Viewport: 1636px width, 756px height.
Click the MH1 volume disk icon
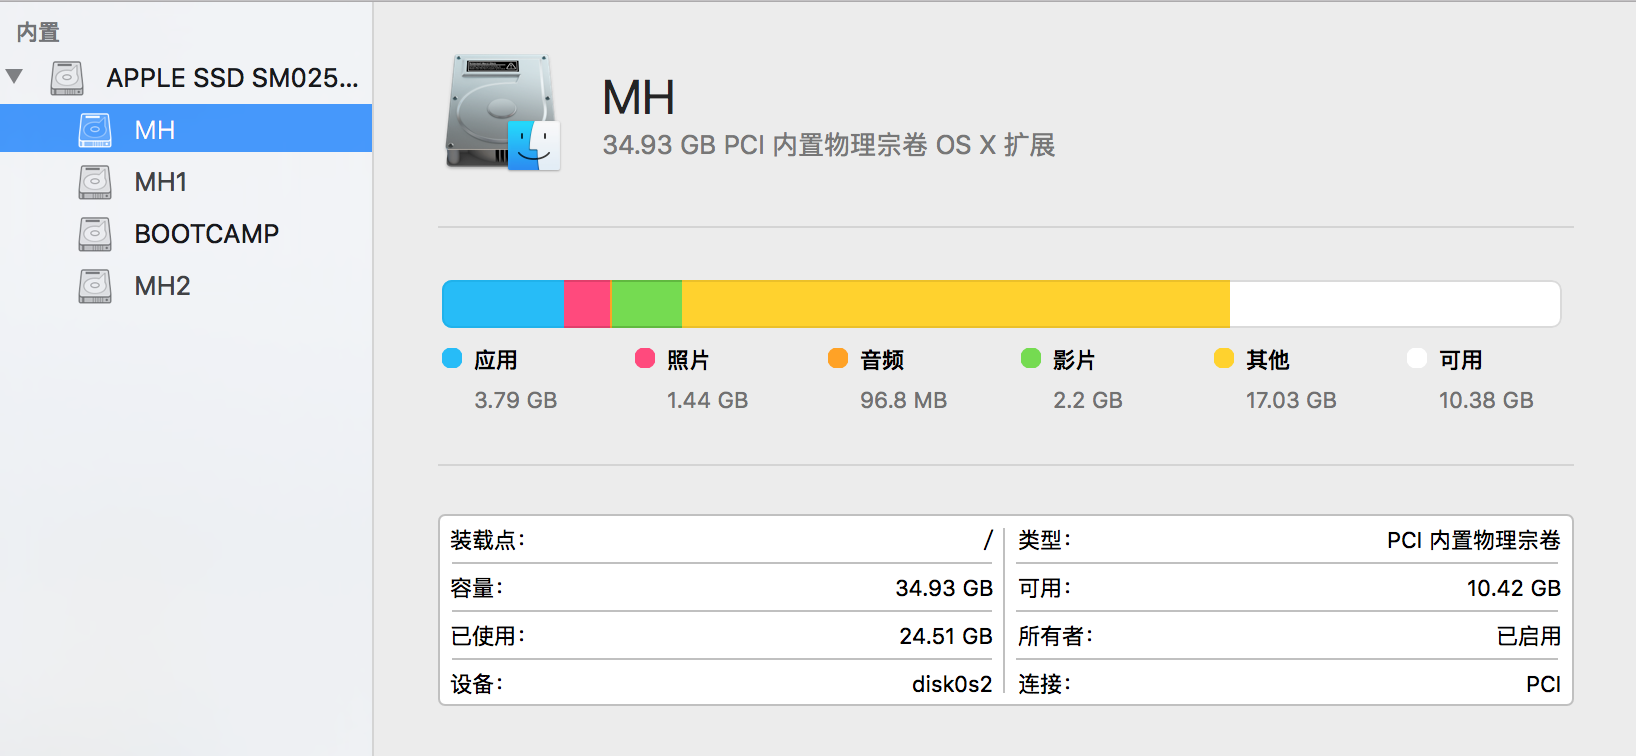95,182
